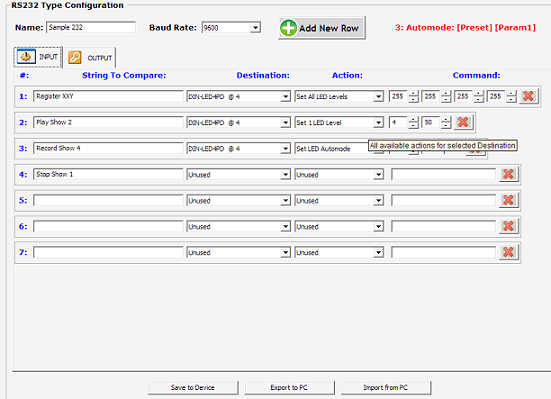Screen dimensions: 551x399
Task: Adjust row 2 spinner with value 50
Action: coord(446,122)
